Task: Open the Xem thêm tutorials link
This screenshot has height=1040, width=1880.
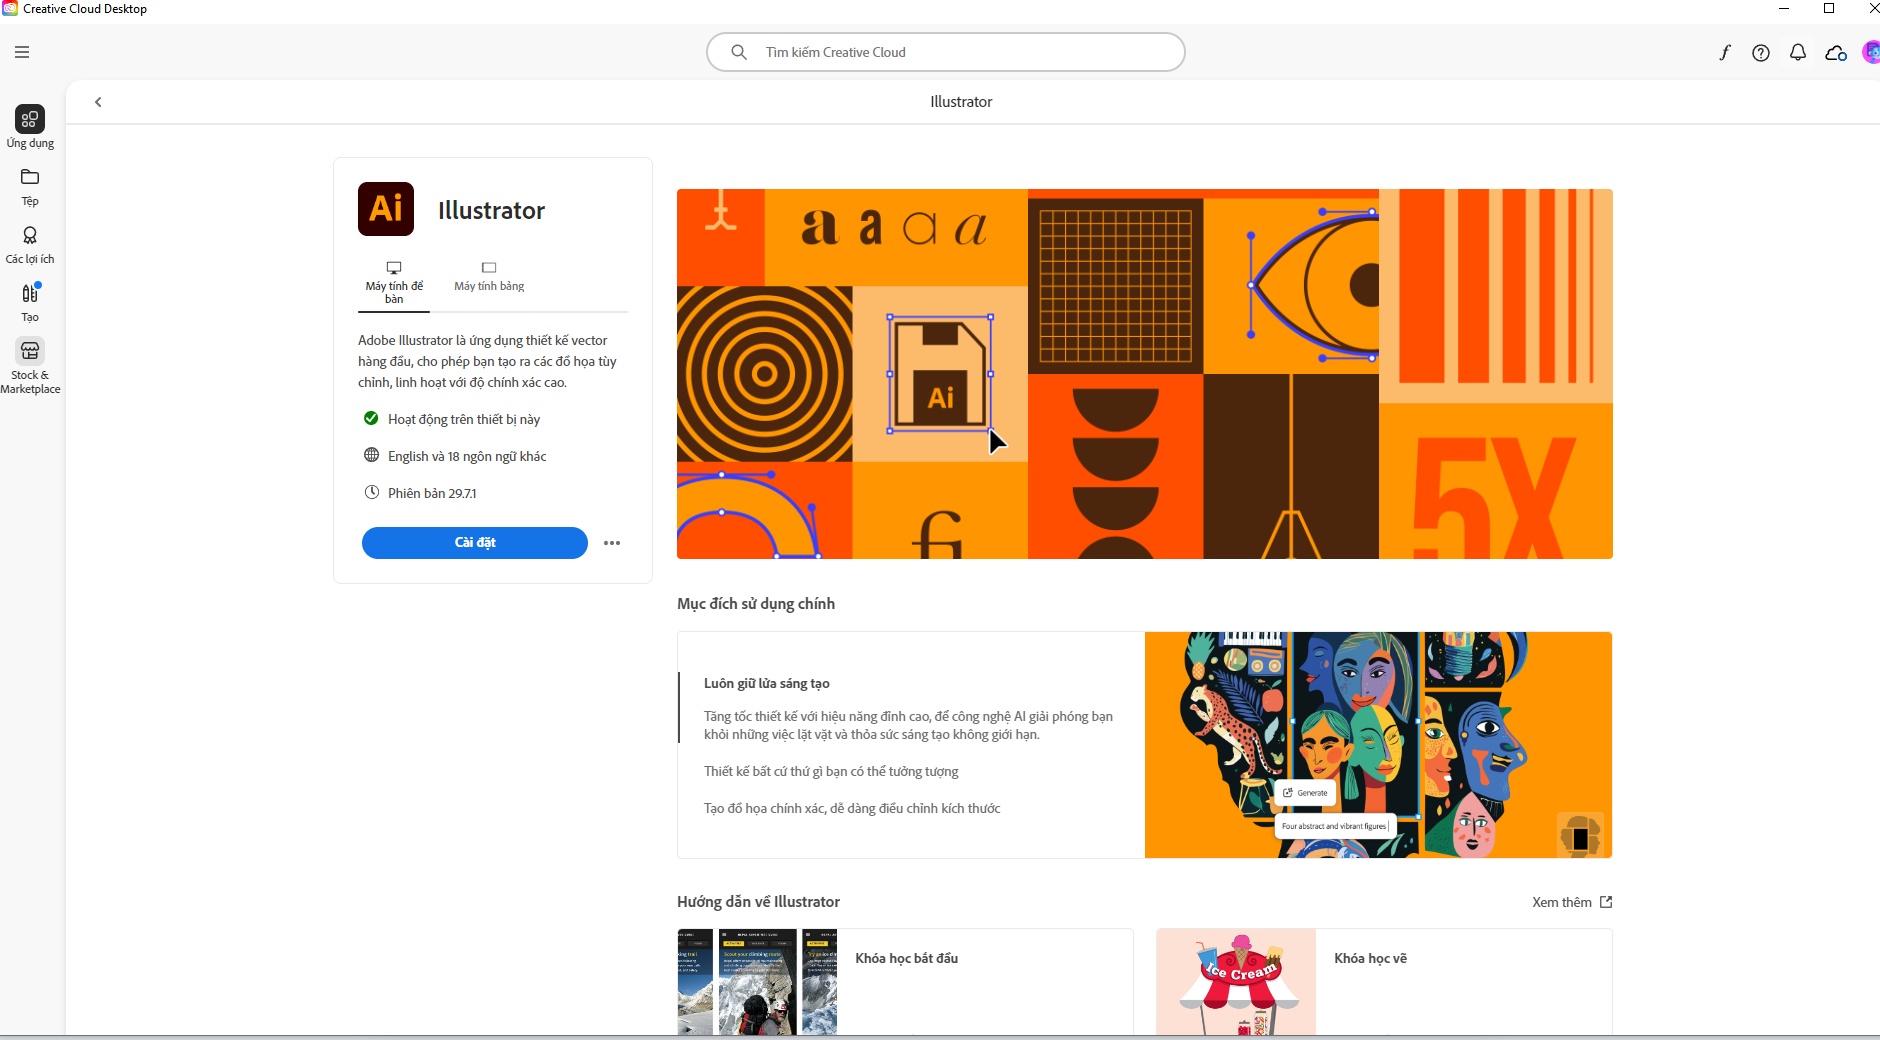Action: click(1572, 902)
